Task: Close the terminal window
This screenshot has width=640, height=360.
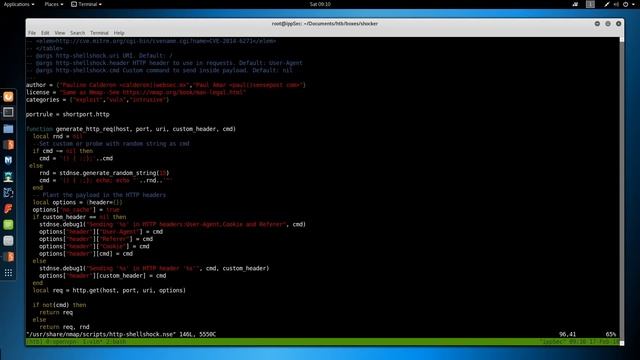Action: pos(618,24)
